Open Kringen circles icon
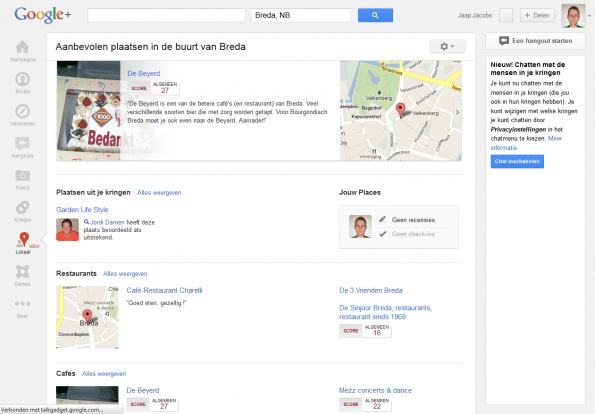The height and width of the screenshot is (414, 595). [x=22, y=208]
